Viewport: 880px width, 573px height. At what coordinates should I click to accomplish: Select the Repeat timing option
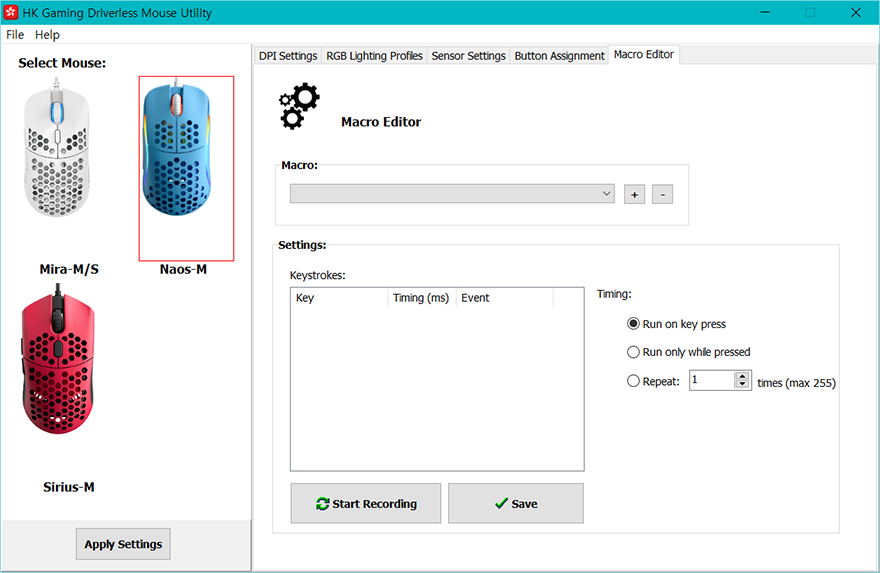click(x=653, y=381)
